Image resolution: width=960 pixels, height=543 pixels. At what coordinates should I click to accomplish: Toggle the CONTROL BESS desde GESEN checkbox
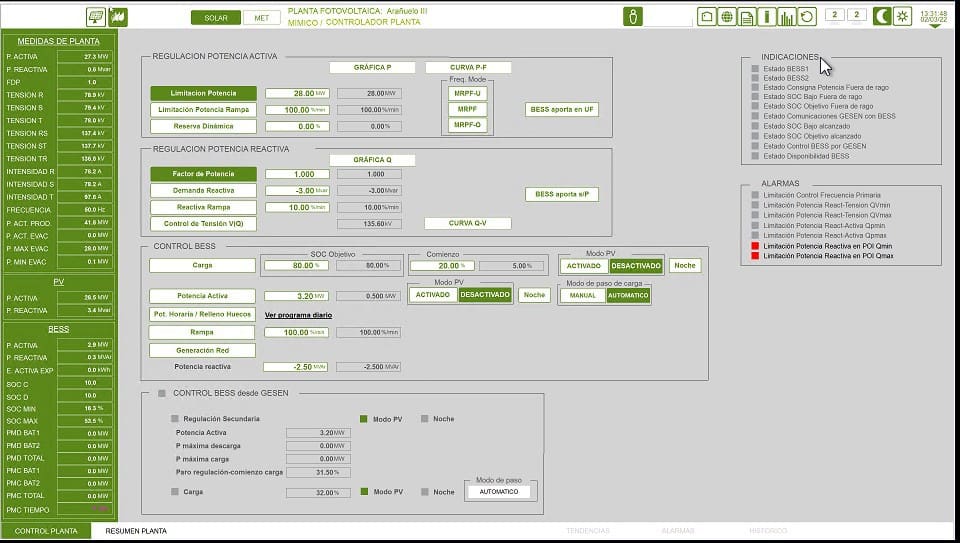pyautogui.click(x=162, y=393)
